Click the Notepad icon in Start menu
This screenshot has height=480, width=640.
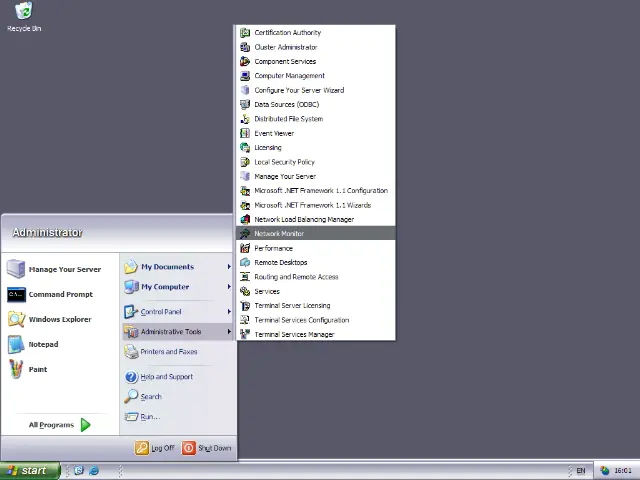pyautogui.click(x=16, y=344)
